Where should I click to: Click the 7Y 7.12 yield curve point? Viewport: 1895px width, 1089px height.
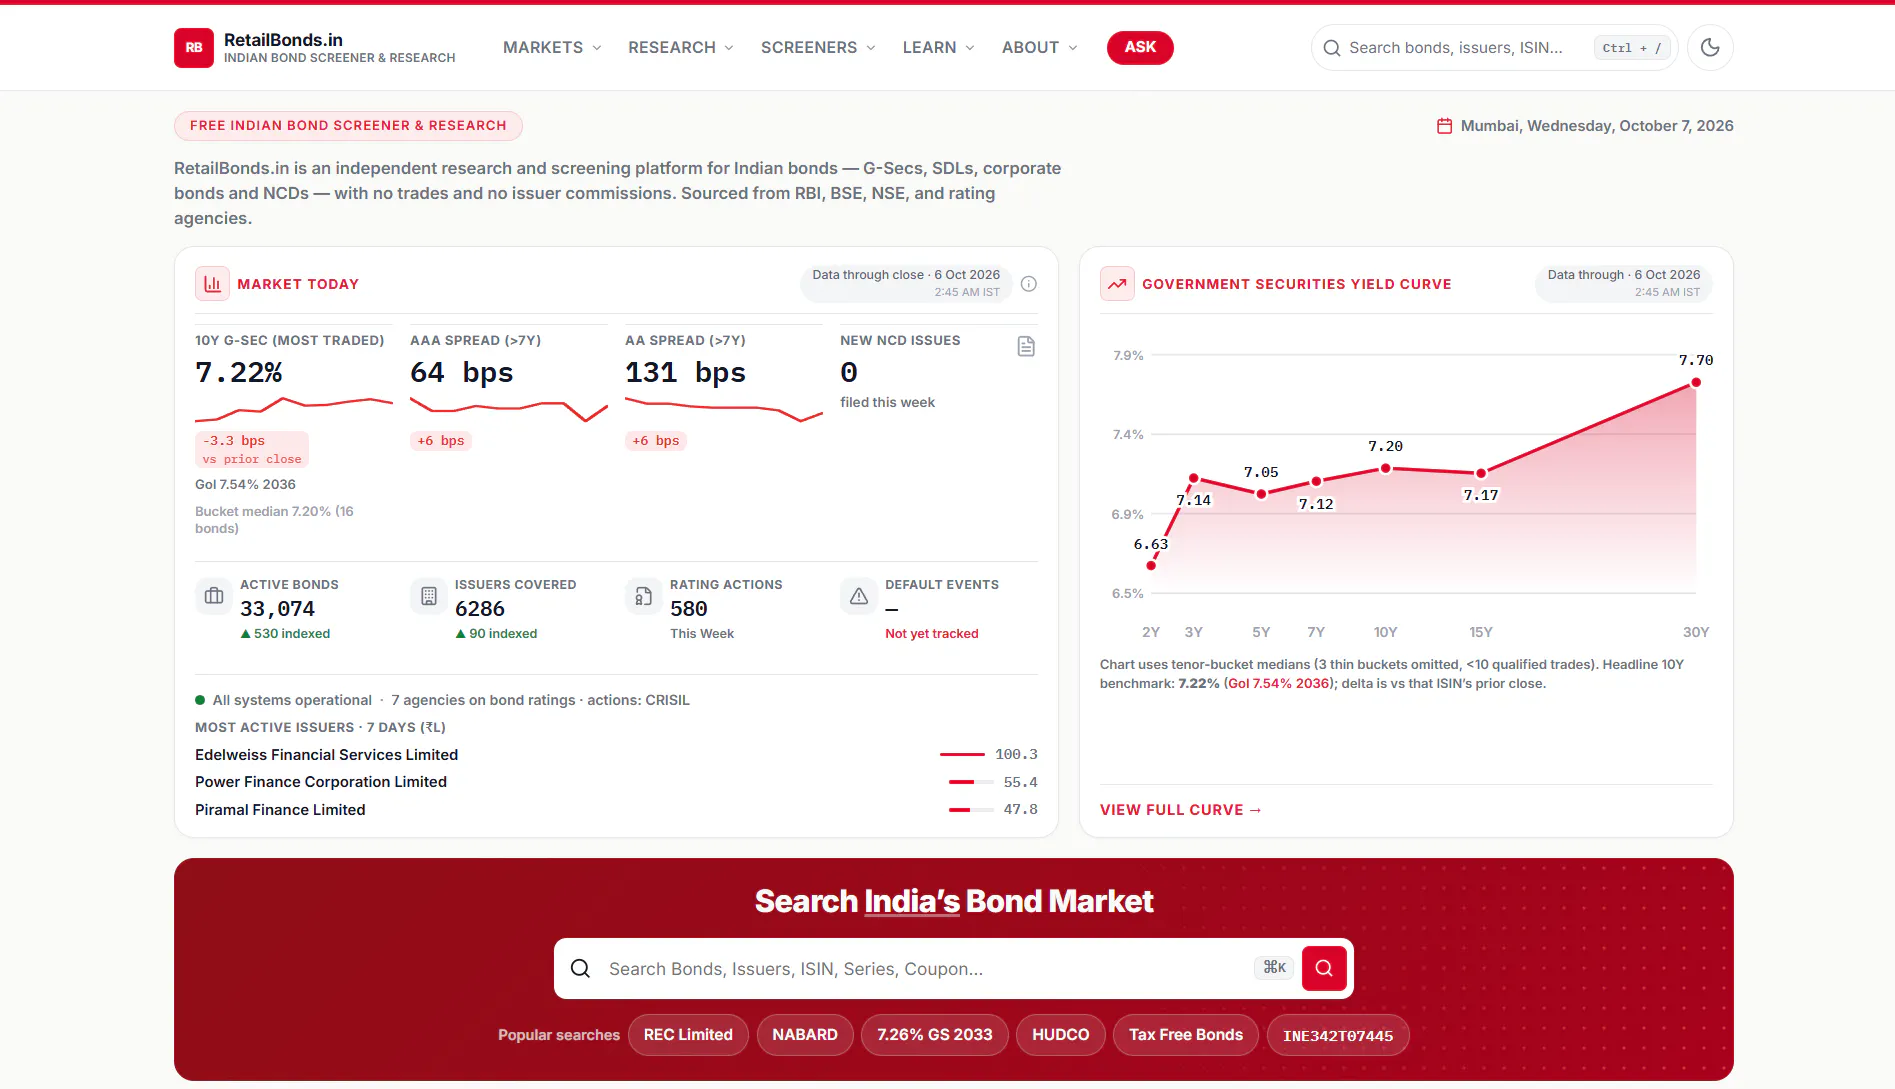coord(1316,482)
